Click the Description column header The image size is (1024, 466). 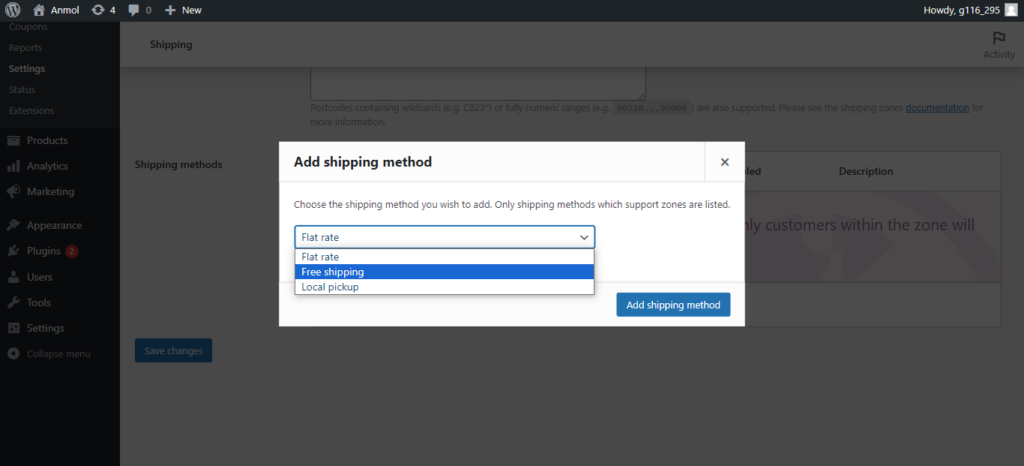(866, 171)
